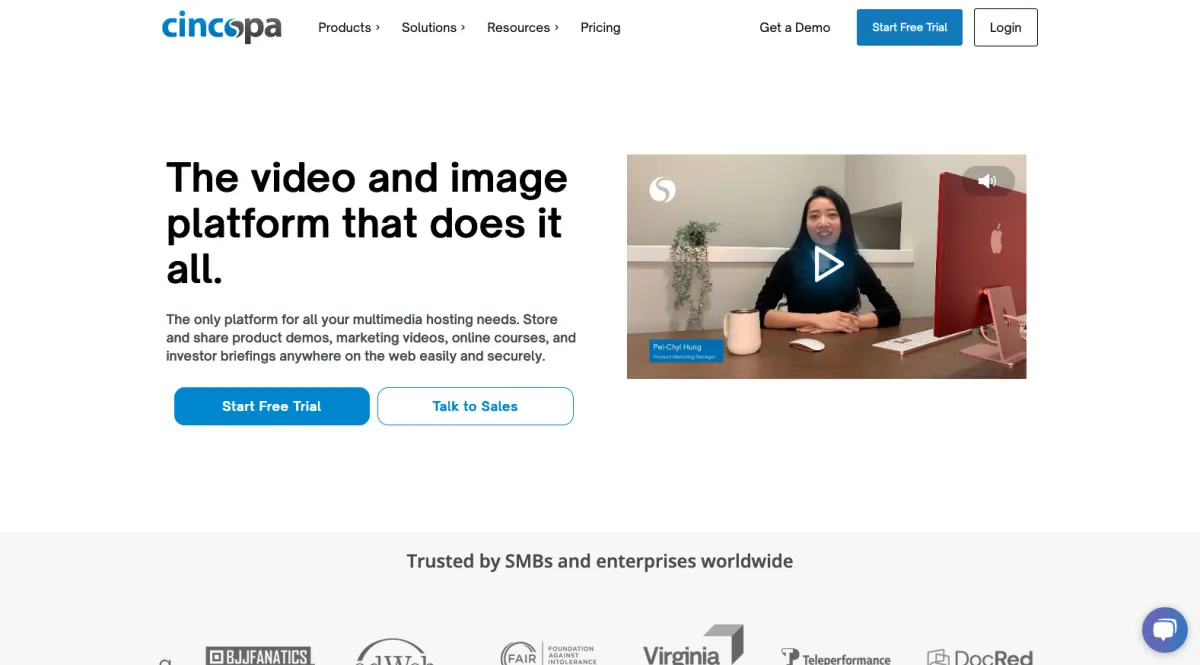This screenshot has width=1200, height=665.
Task: Click the Cincopa logo
Action: click(222, 27)
